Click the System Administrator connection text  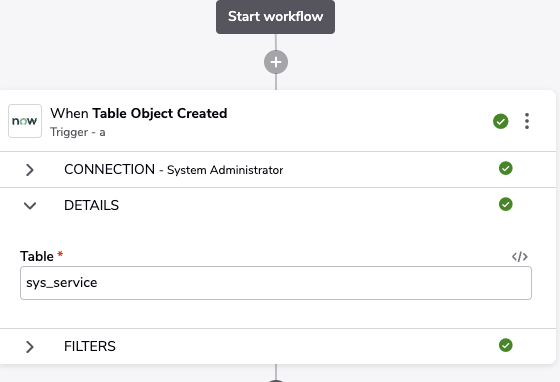pos(225,170)
